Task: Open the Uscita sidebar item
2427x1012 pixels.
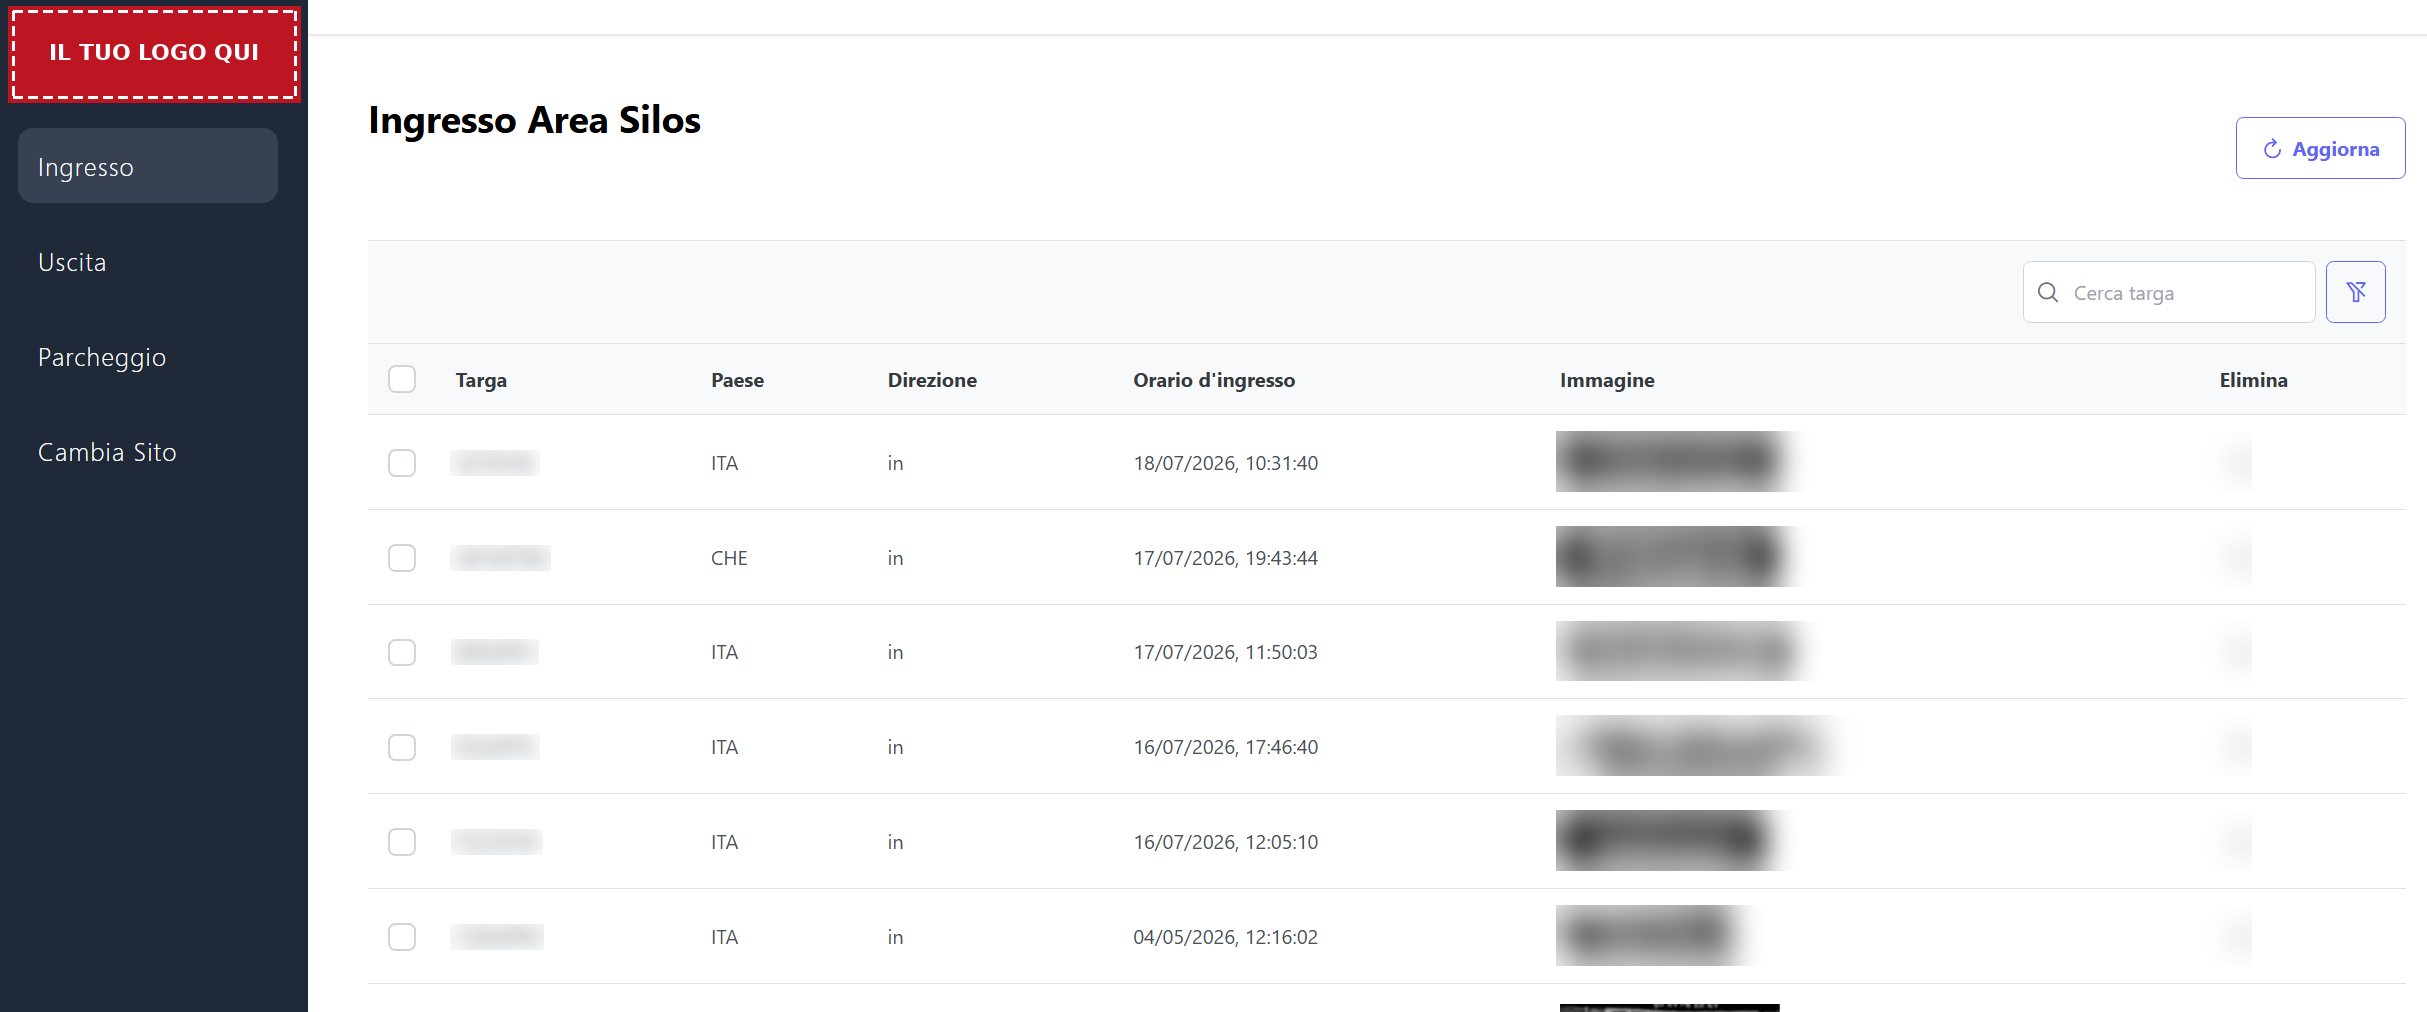Action: (148, 262)
